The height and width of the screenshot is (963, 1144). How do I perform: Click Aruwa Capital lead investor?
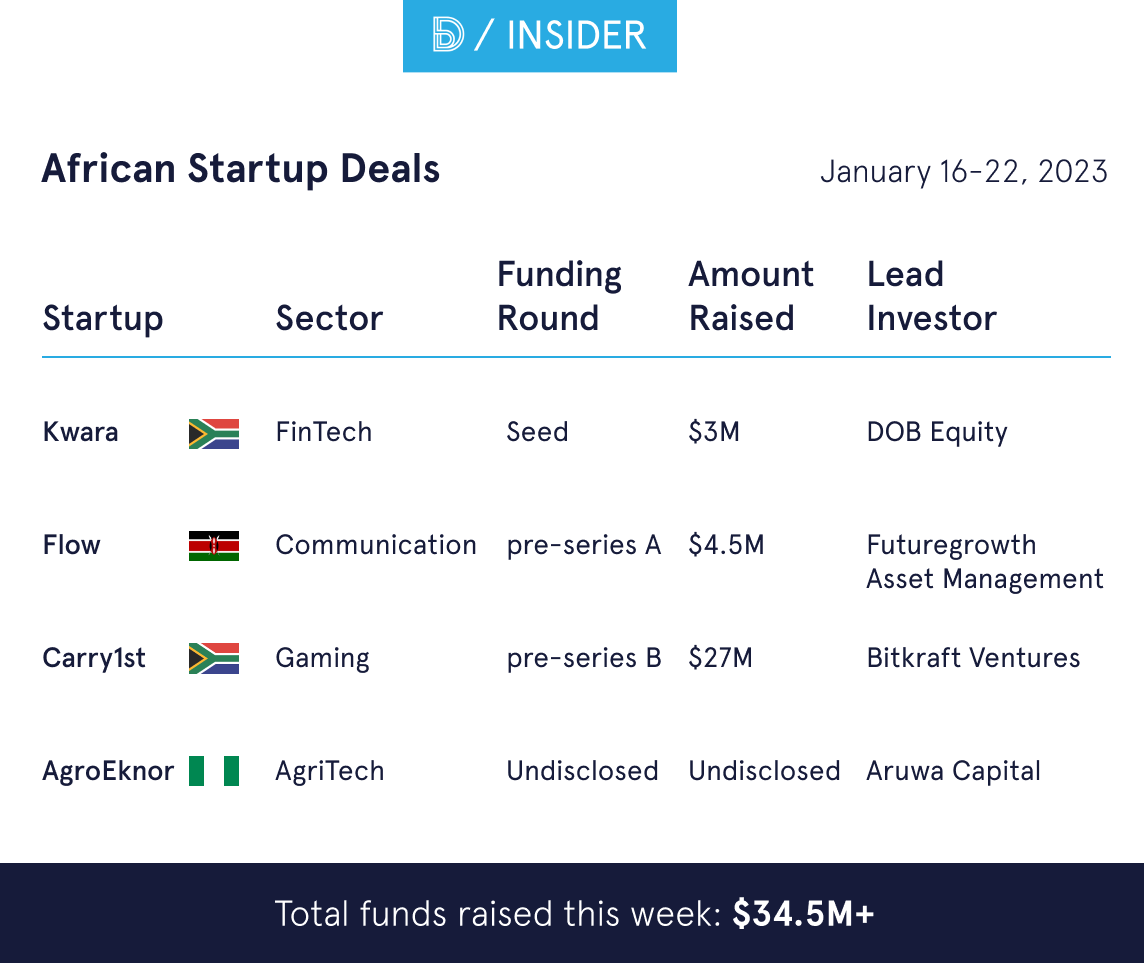tap(953, 771)
